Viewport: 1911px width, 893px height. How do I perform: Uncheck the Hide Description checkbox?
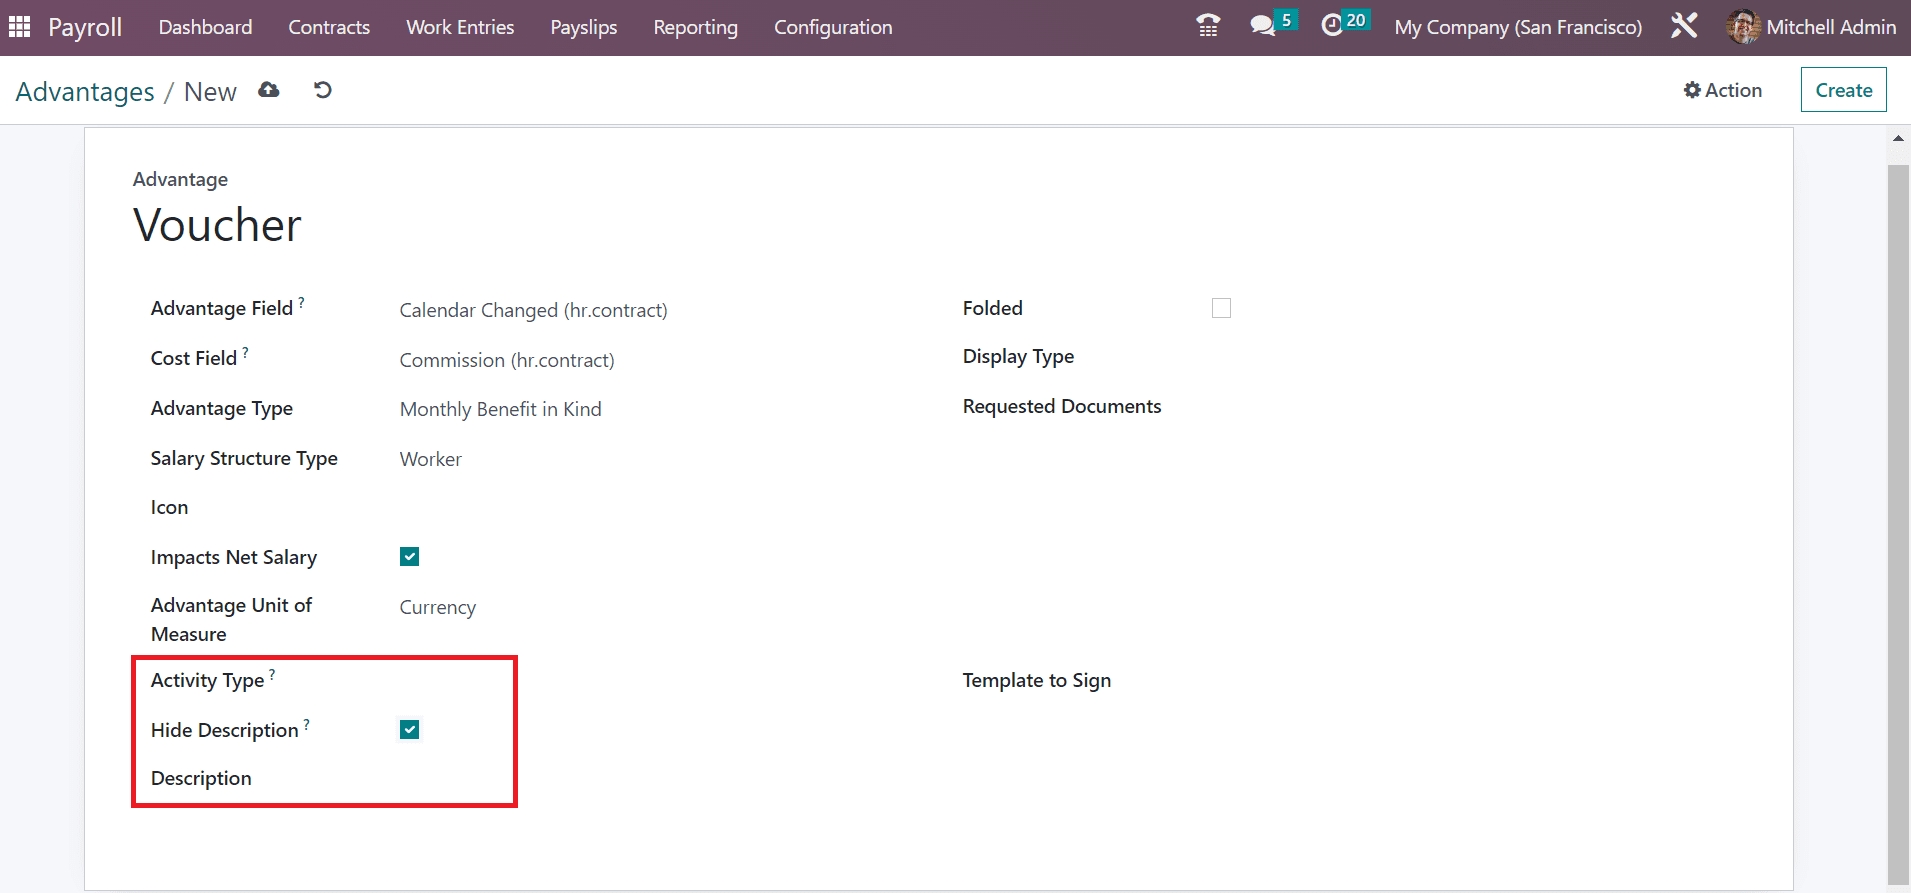click(409, 730)
